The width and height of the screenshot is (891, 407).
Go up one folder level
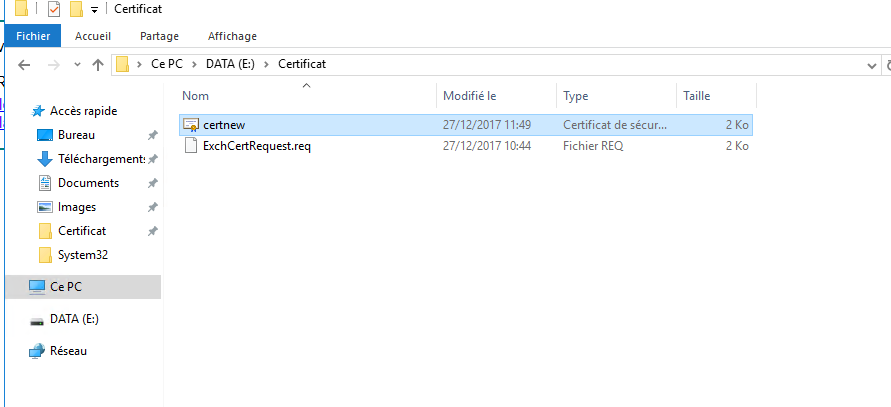(x=98, y=65)
